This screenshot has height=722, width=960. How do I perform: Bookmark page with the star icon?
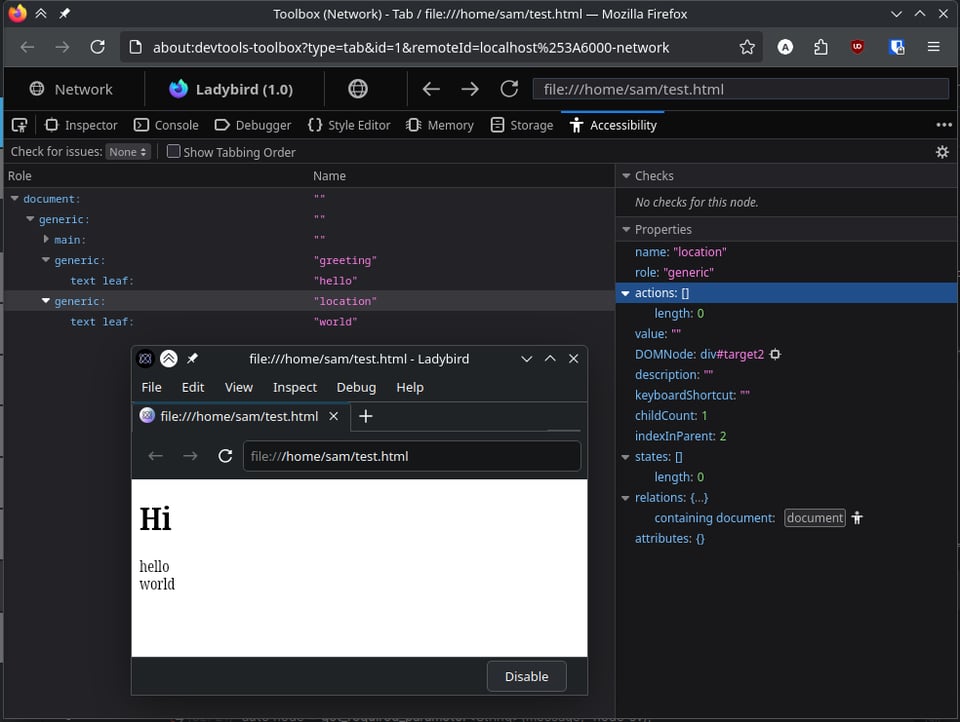pos(747,47)
